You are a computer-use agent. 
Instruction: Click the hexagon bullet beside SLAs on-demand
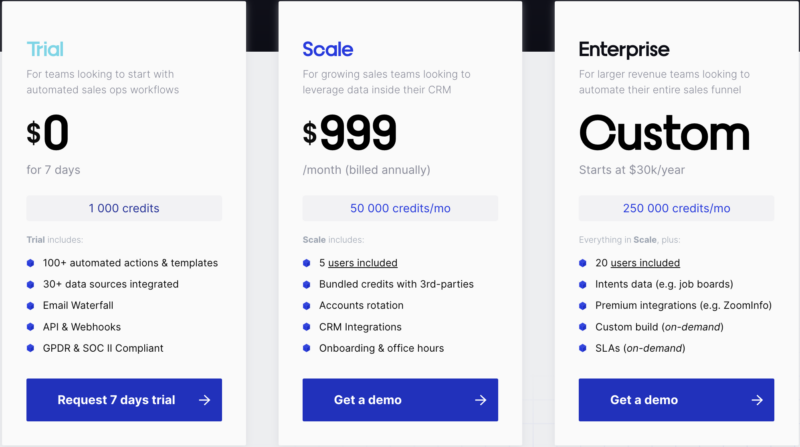click(x=583, y=348)
